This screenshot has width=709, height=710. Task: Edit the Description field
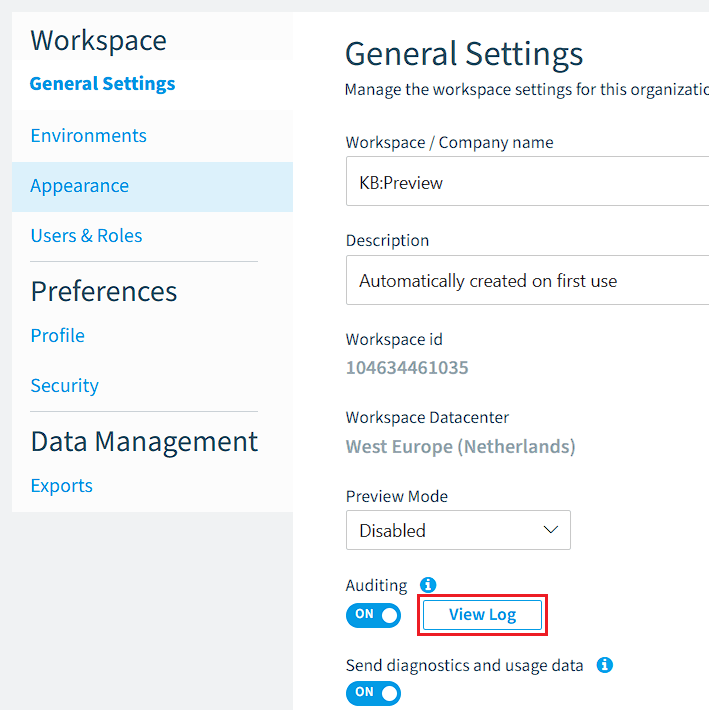(x=527, y=280)
